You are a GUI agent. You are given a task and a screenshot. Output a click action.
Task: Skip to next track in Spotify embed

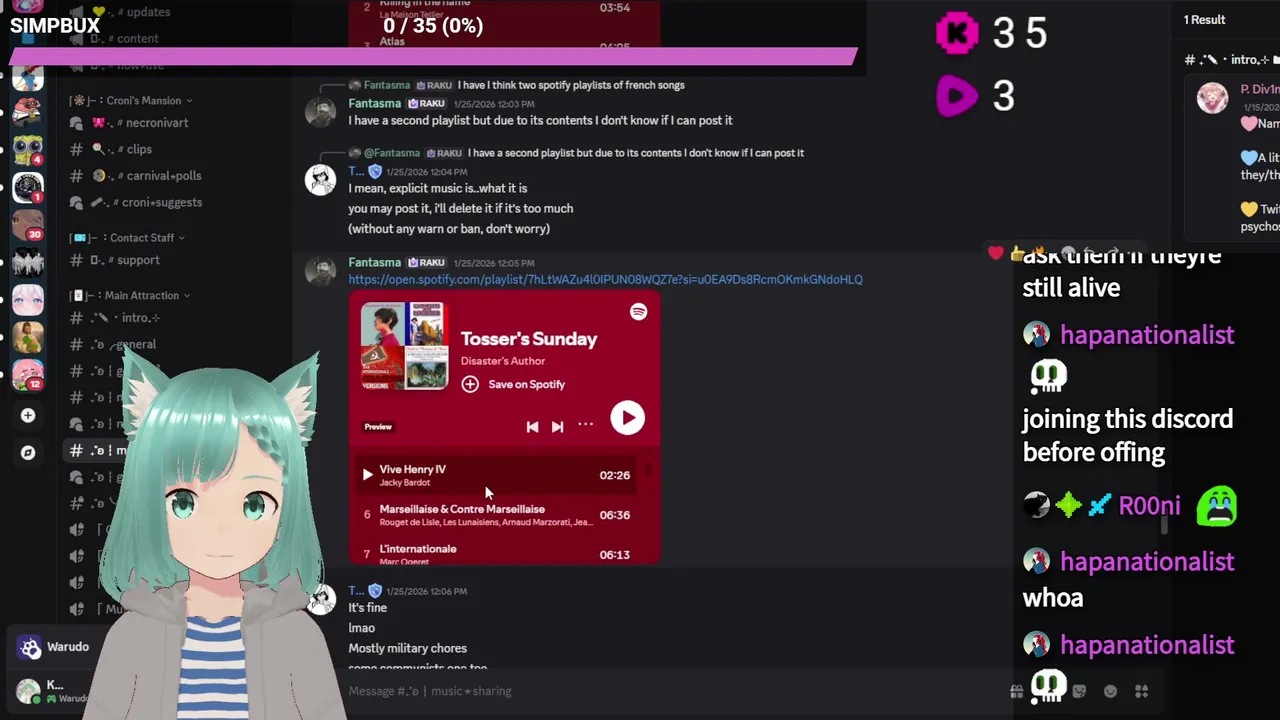[x=557, y=427]
